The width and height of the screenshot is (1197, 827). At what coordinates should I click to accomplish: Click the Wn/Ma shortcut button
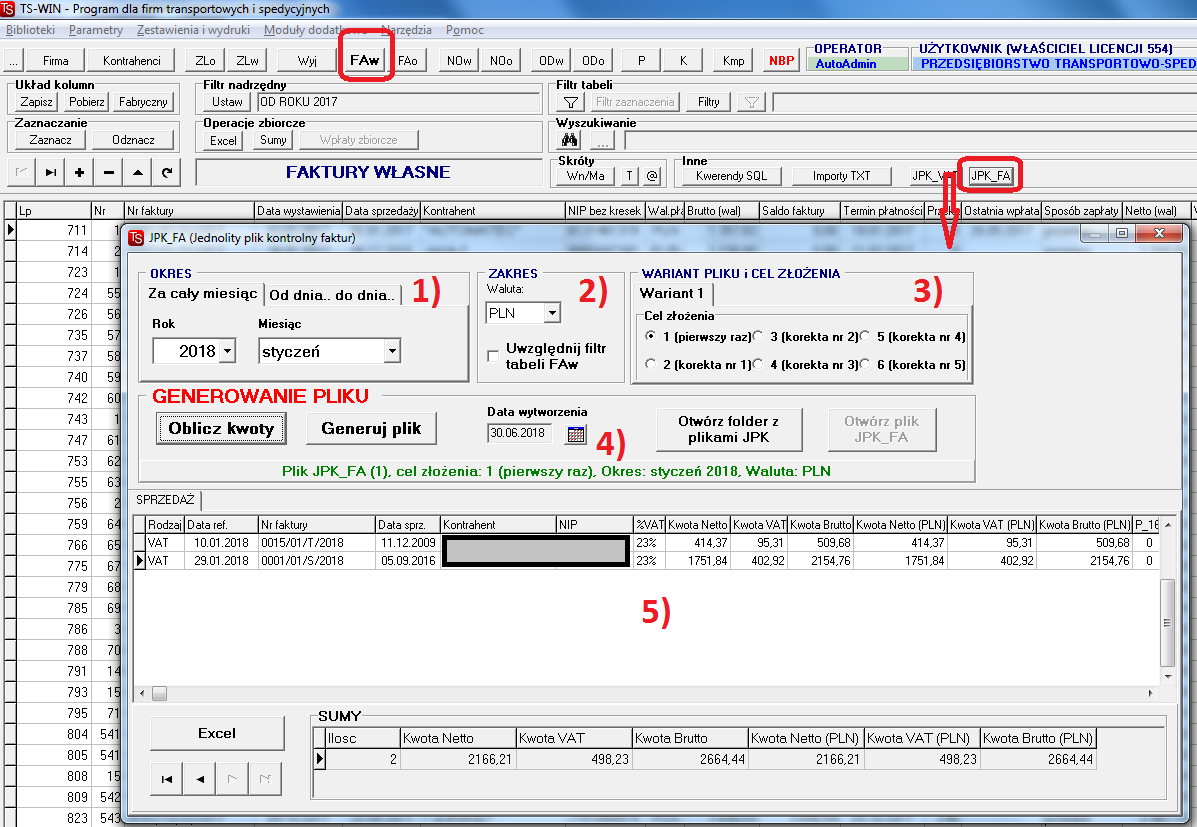coord(586,176)
